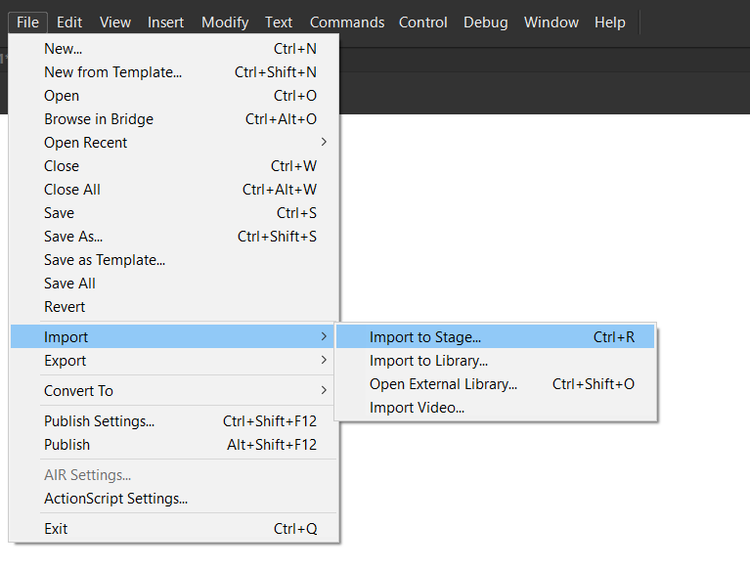
Task: Select Import Video menu entry
Action: [x=417, y=408]
